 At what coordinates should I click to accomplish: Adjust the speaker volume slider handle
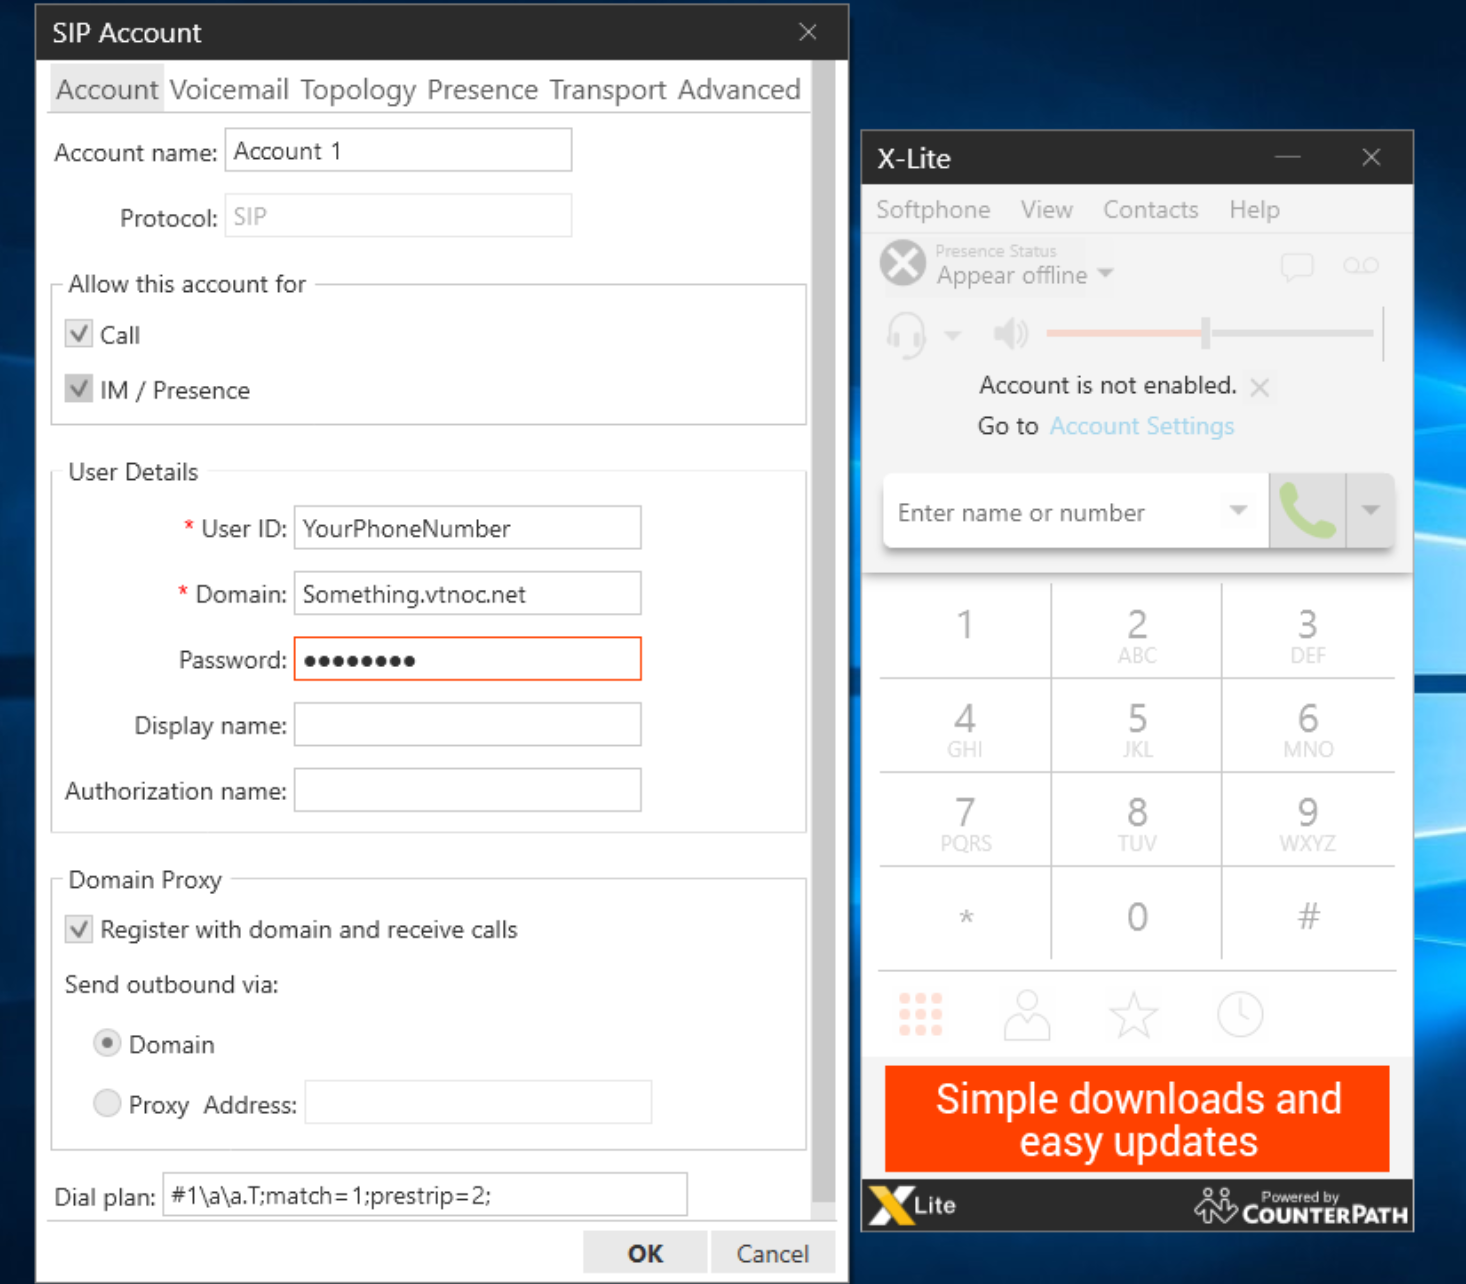click(1206, 333)
